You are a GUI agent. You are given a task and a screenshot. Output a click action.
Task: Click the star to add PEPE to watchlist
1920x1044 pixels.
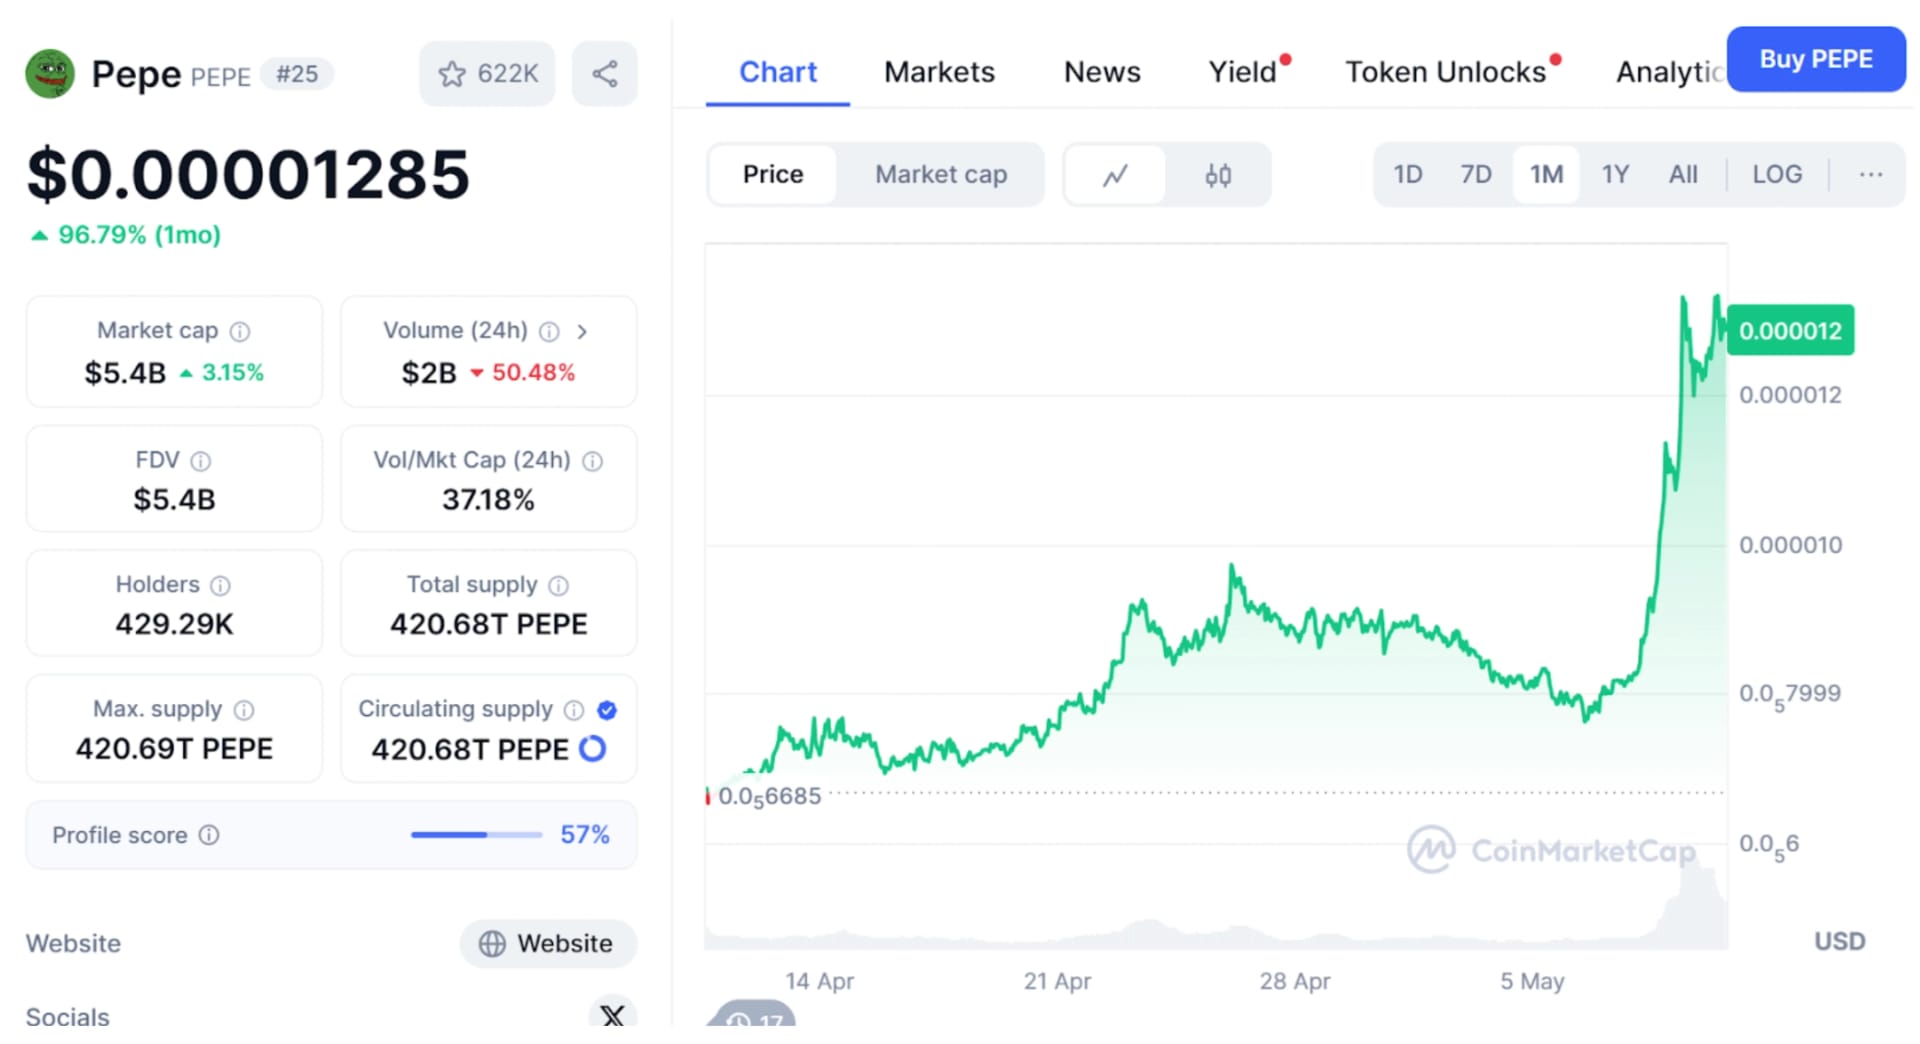pyautogui.click(x=453, y=73)
